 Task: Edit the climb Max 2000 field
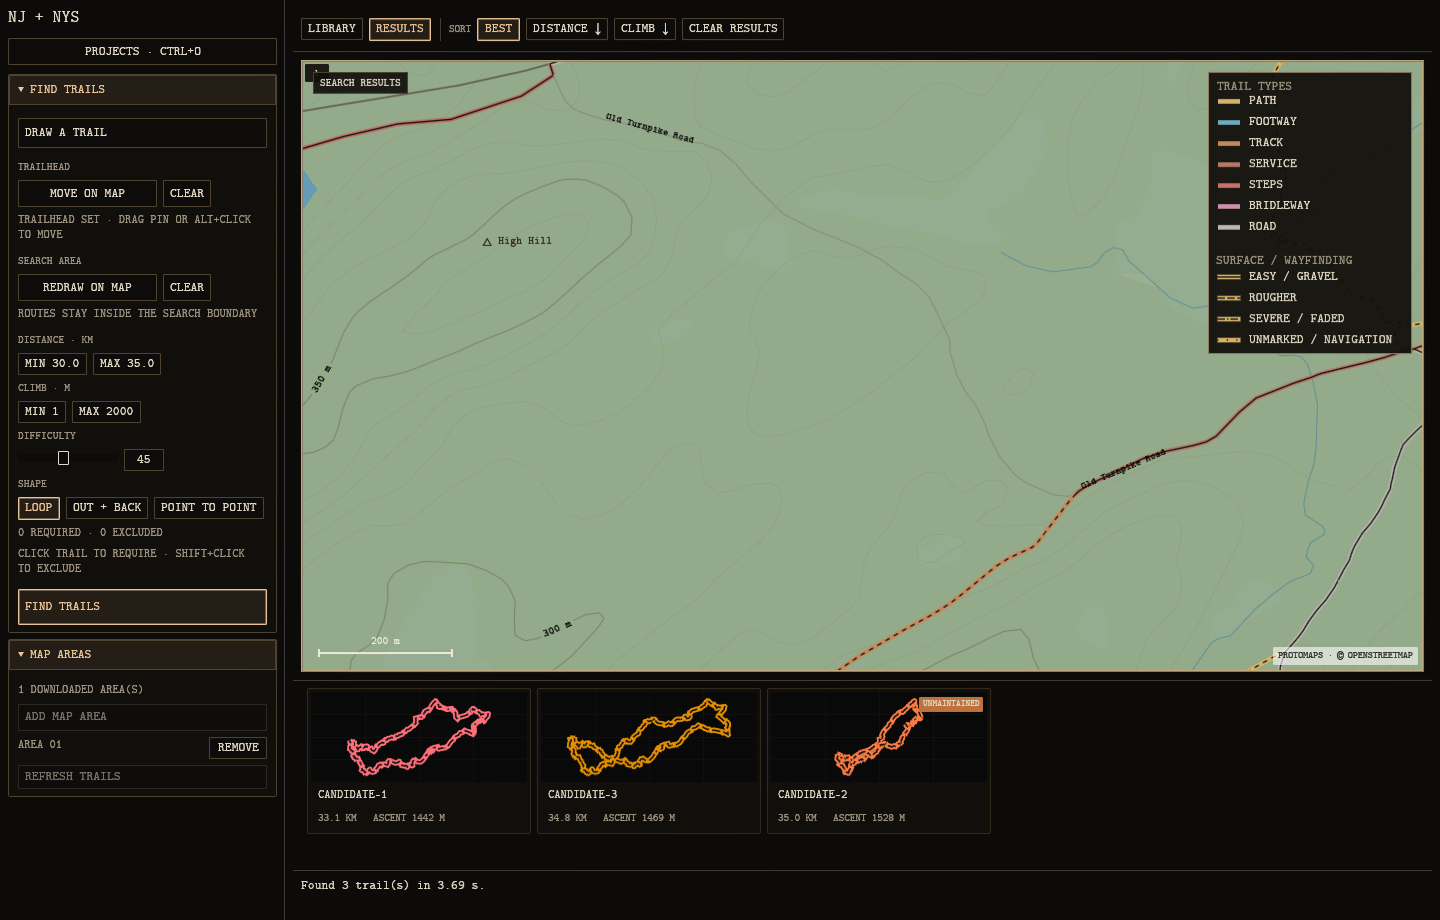coord(106,412)
